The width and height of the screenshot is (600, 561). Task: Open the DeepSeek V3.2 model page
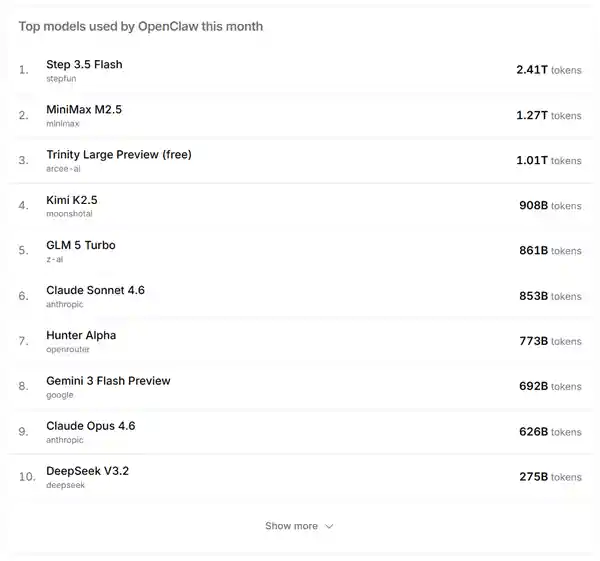[x=87, y=471]
